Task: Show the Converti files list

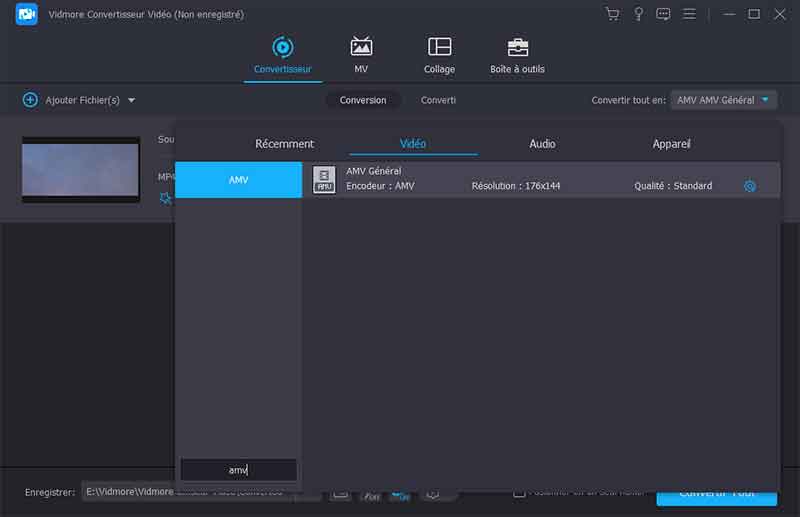Action: coord(438,100)
